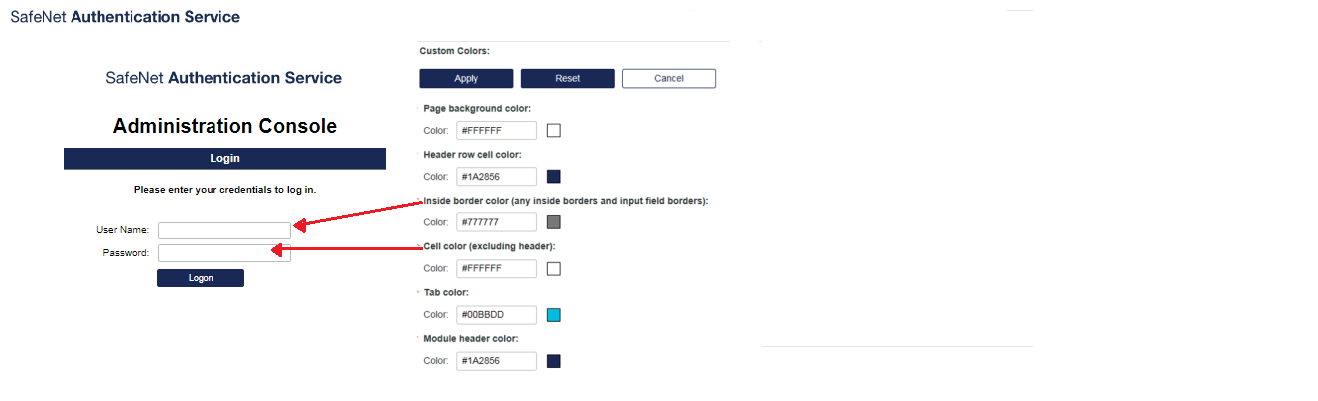Click SafeNet Authentication Service top-left logo
This screenshot has height=401, width=1318.
click(125, 17)
